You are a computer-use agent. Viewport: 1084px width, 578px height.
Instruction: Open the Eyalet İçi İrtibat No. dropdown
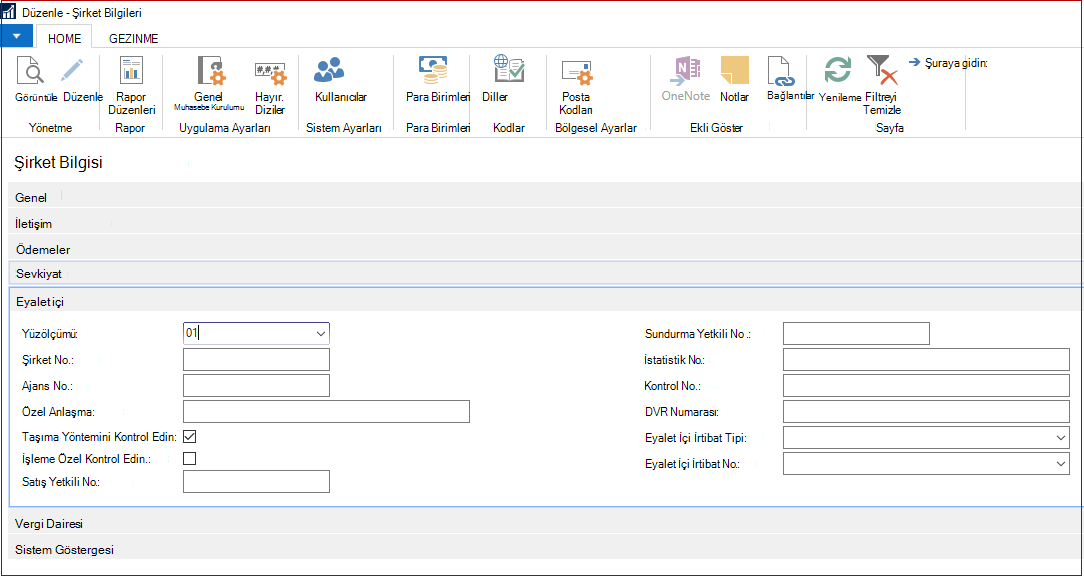[1061, 464]
